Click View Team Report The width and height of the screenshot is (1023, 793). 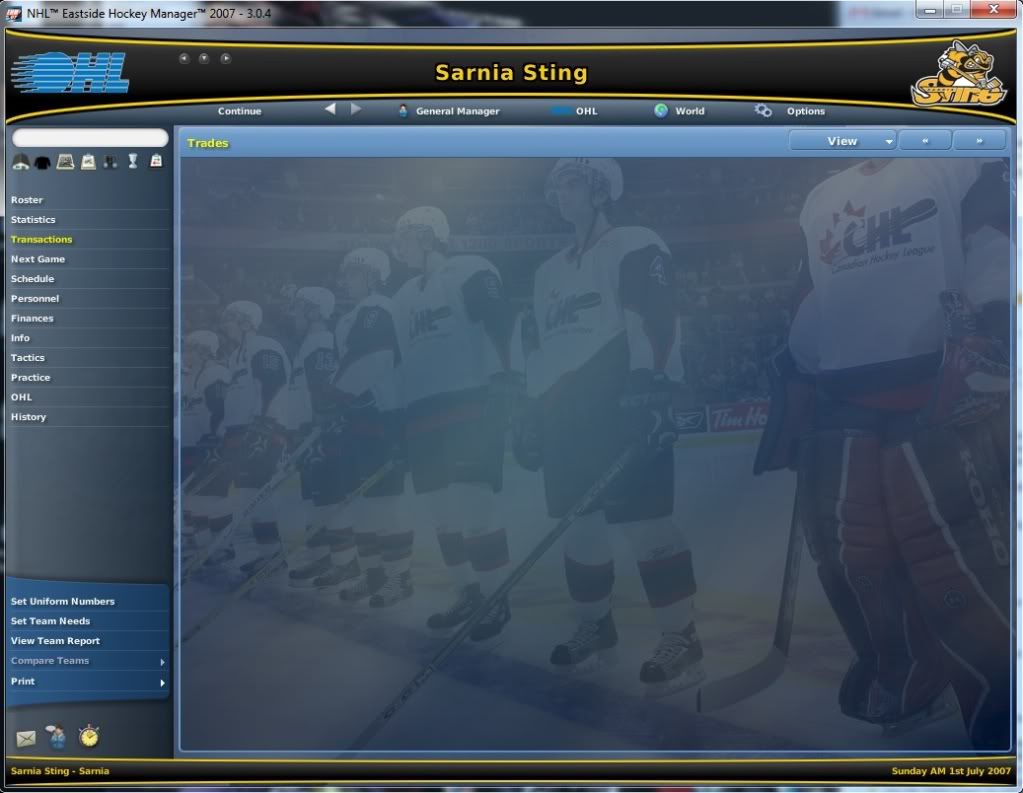55,641
